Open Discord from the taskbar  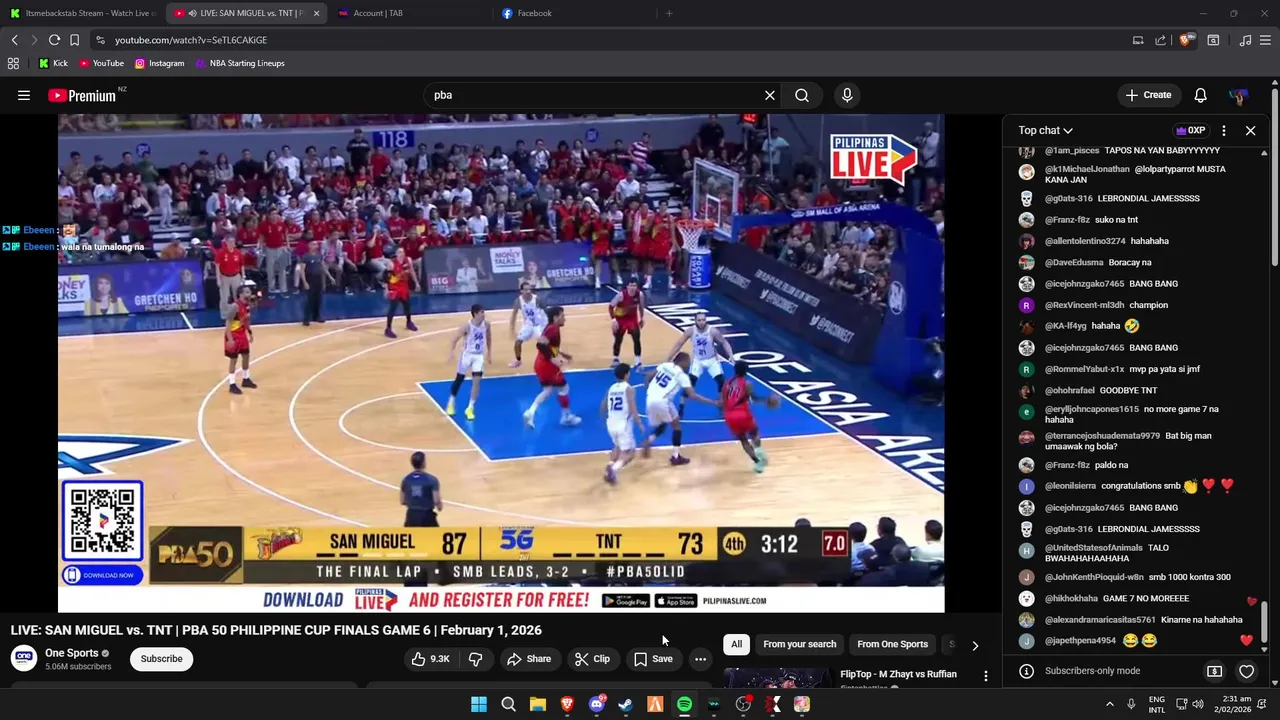click(597, 704)
